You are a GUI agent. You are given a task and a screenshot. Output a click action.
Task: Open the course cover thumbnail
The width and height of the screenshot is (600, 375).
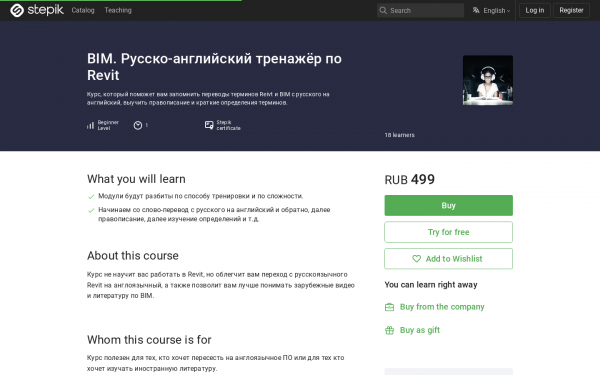pyautogui.click(x=488, y=80)
